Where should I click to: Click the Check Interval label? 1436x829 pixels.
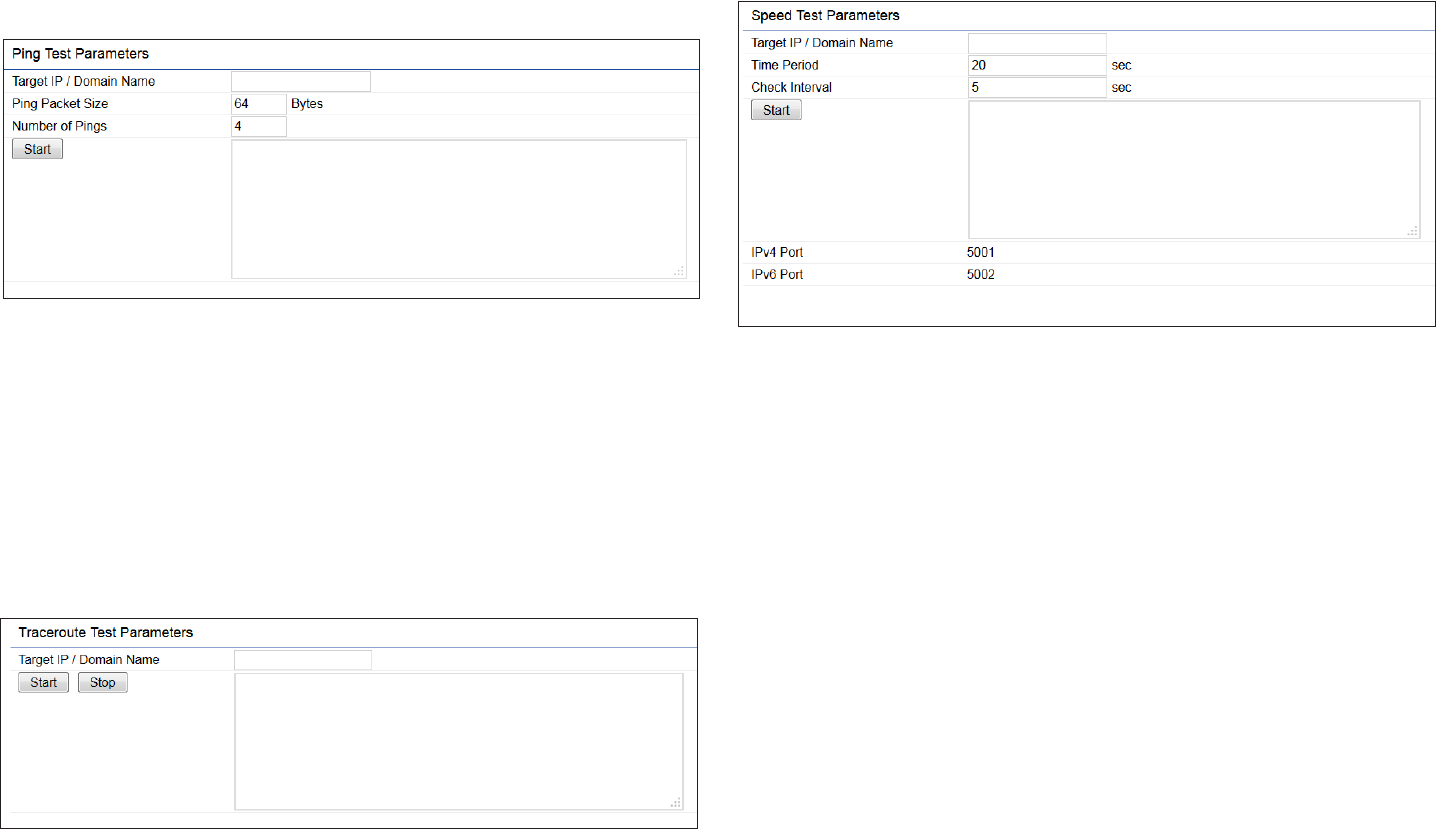tap(792, 88)
